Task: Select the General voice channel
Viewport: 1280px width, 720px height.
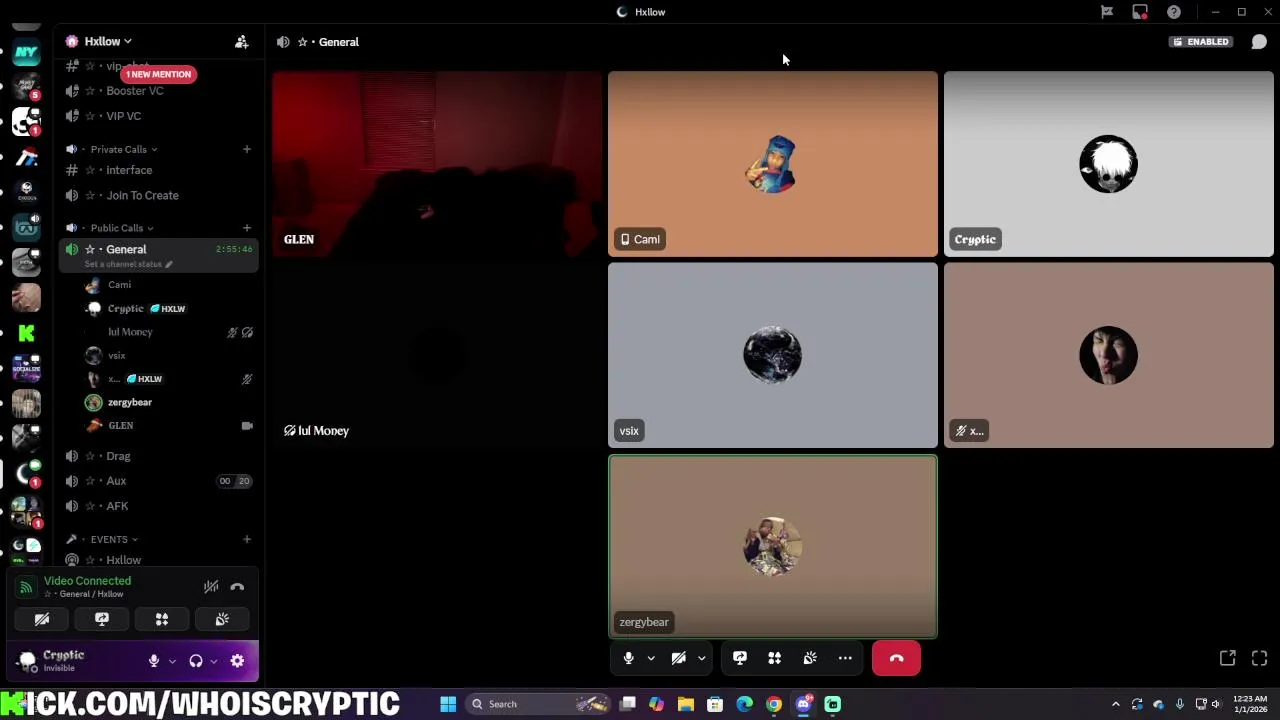Action: point(125,249)
